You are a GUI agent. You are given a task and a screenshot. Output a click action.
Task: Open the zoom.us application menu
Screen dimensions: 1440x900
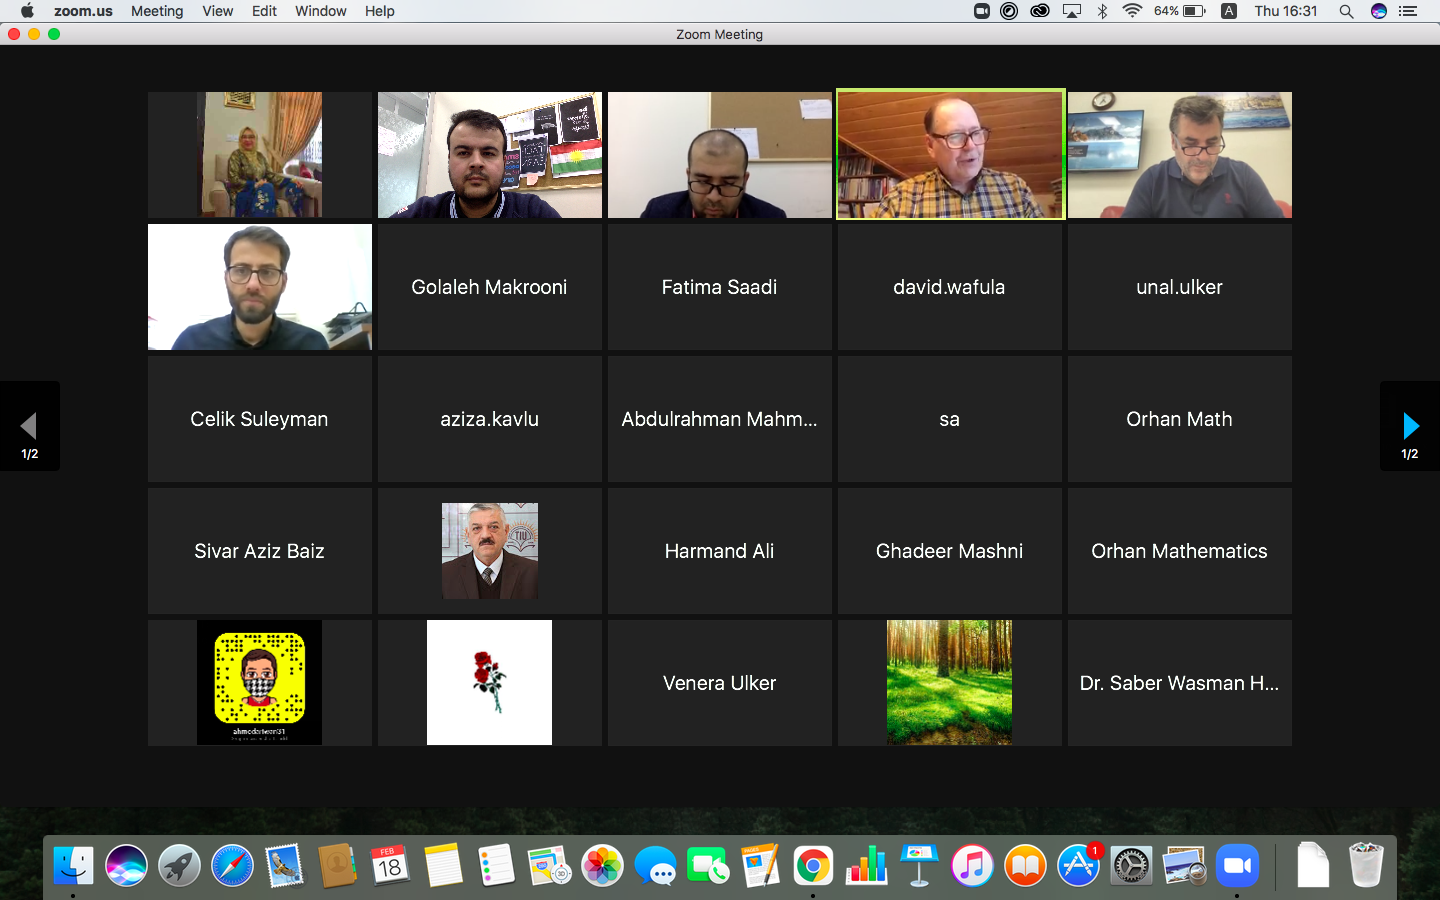click(x=83, y=11)
